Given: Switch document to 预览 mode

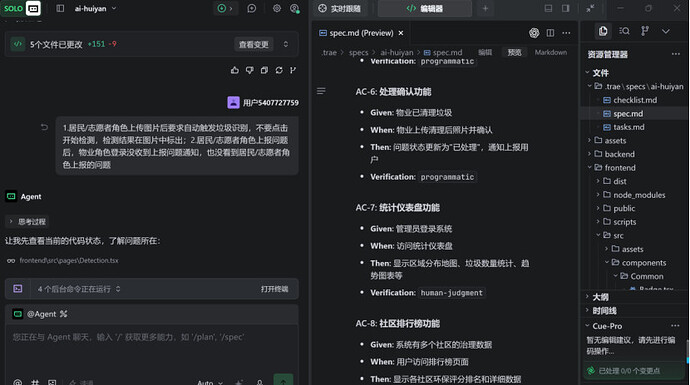Looking at the screenshot, I should pyautogui.click(x=514, y=52).
